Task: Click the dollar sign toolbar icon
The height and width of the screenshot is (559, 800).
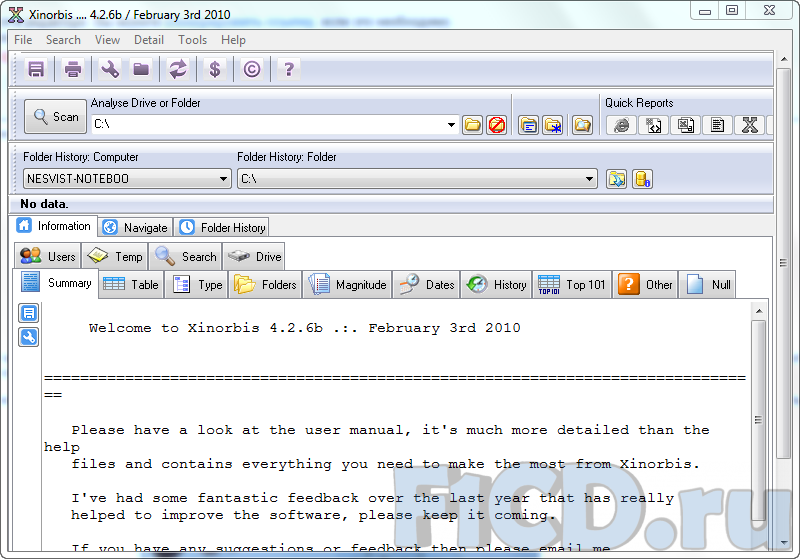Action: click(215, 69)
